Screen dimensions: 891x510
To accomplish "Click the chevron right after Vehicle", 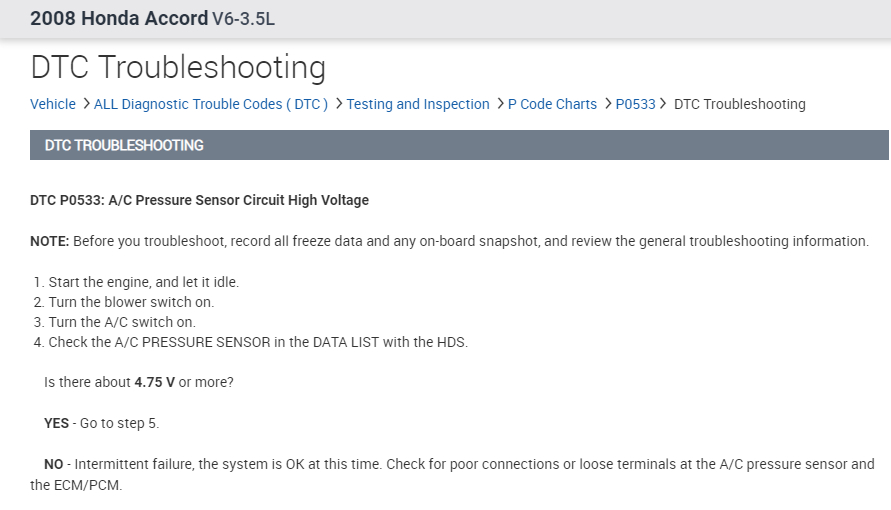I will 86,104.
